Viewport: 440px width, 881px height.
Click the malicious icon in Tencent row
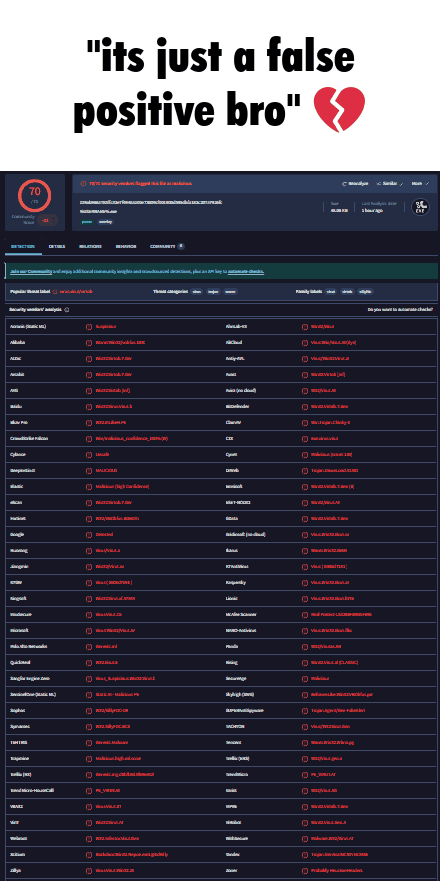pyautogui.click(x=305, y=742)
